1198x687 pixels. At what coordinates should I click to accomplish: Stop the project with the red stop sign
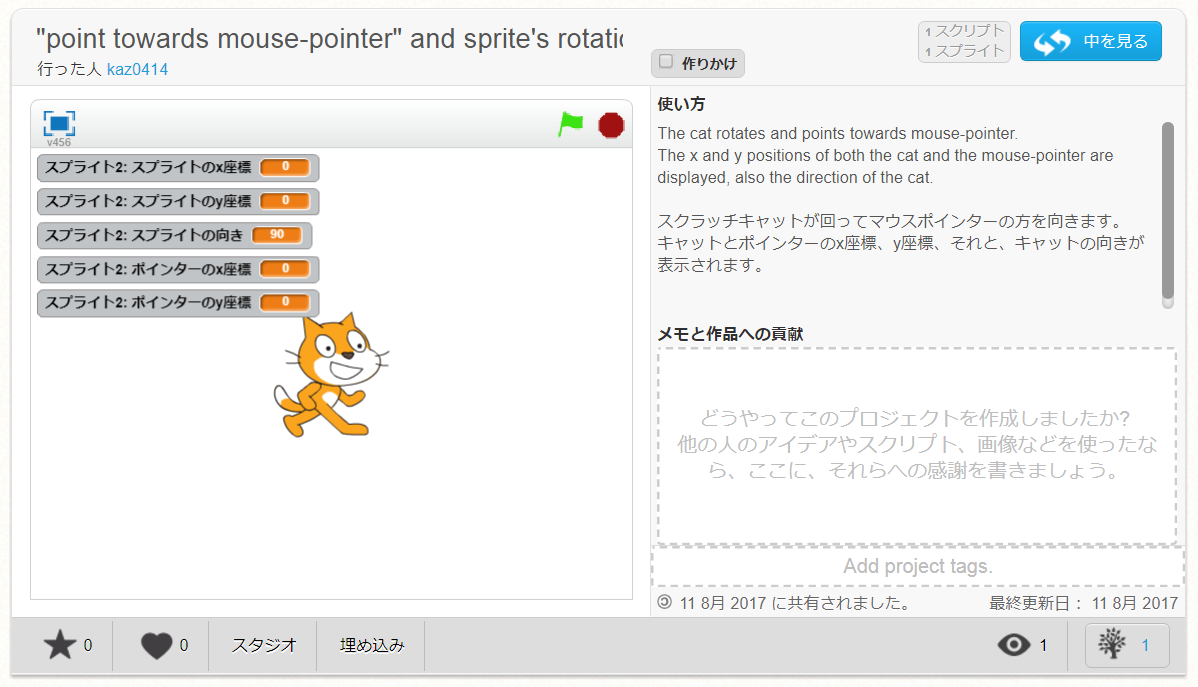pos(610,125)
